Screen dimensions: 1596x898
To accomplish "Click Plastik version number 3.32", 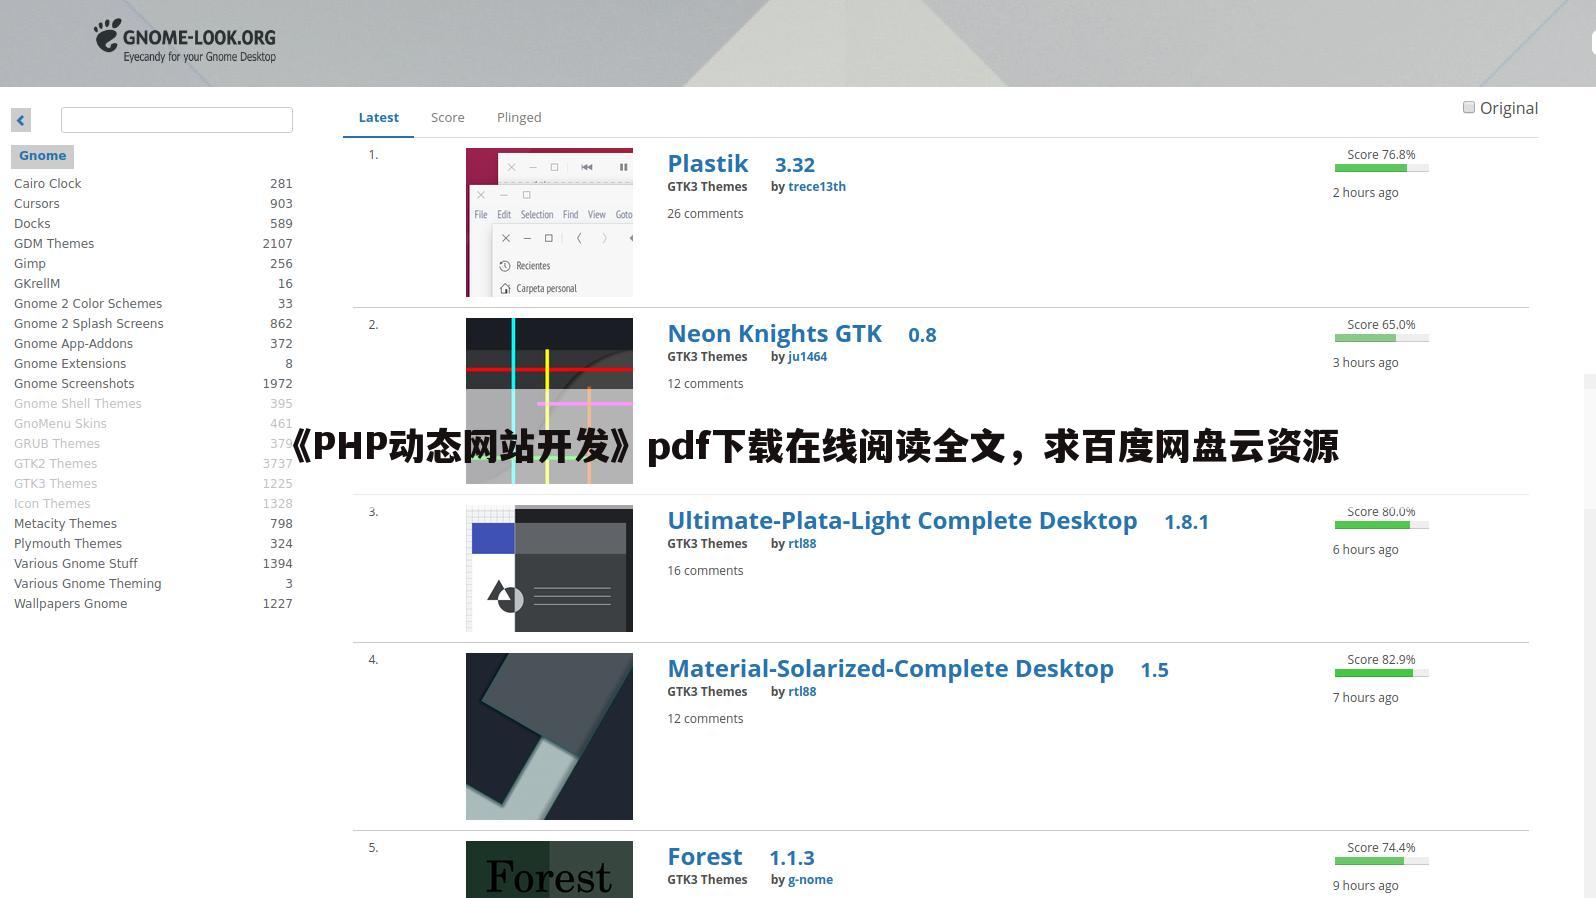I will pyautogui.click(x=795, y=165).
